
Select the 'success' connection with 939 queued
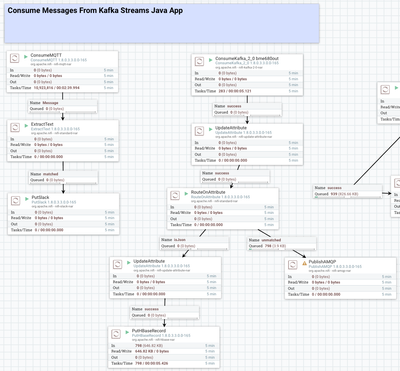pos(348,191)
